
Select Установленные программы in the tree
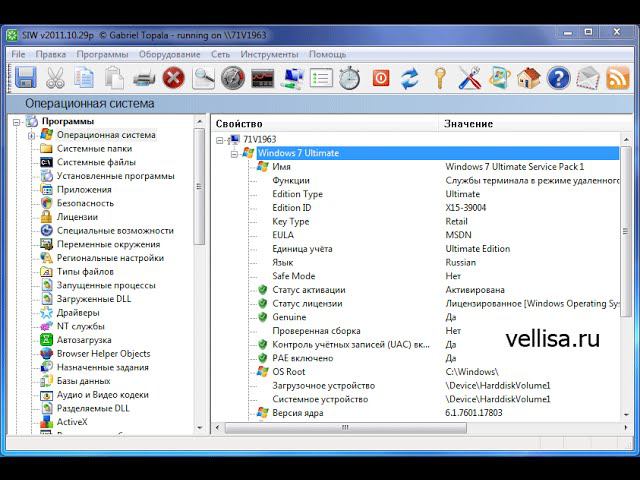(x=116, y=176)
